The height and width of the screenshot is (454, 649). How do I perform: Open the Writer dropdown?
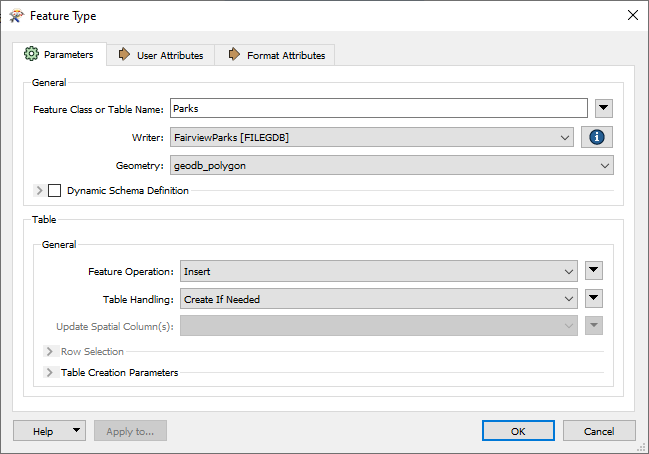click(x=372, y=137)
